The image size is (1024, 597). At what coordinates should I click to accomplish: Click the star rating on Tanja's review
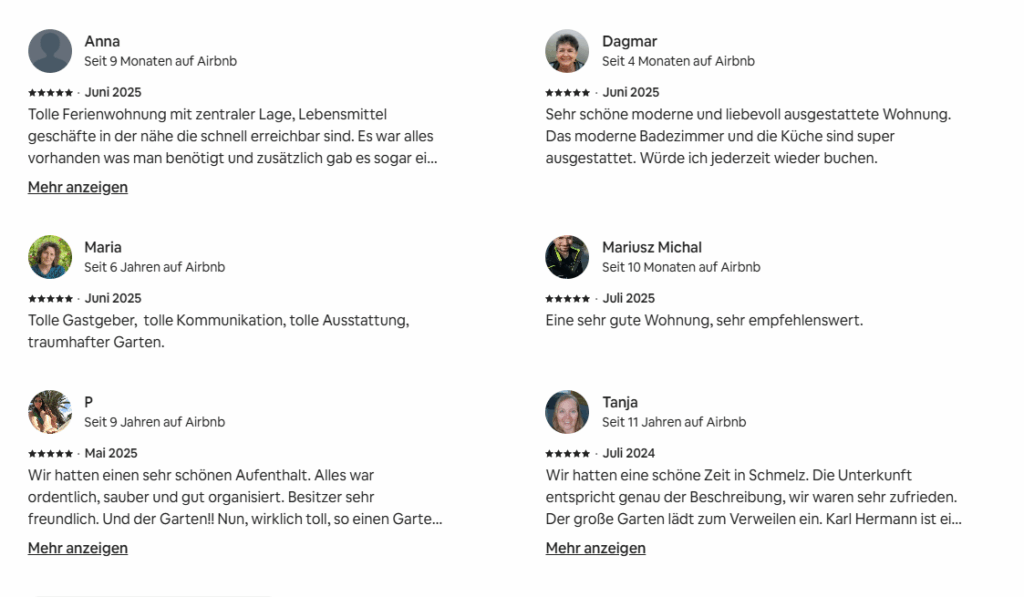(567, 454)
